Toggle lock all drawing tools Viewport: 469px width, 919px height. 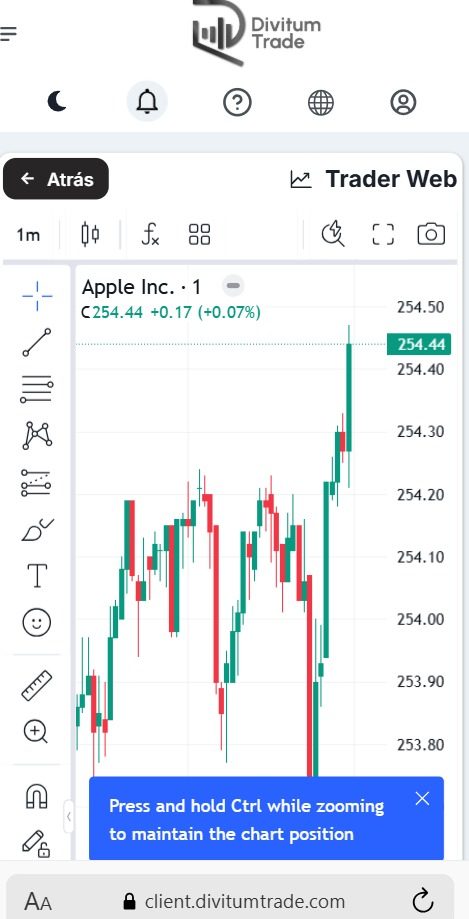tap(36, 843)
